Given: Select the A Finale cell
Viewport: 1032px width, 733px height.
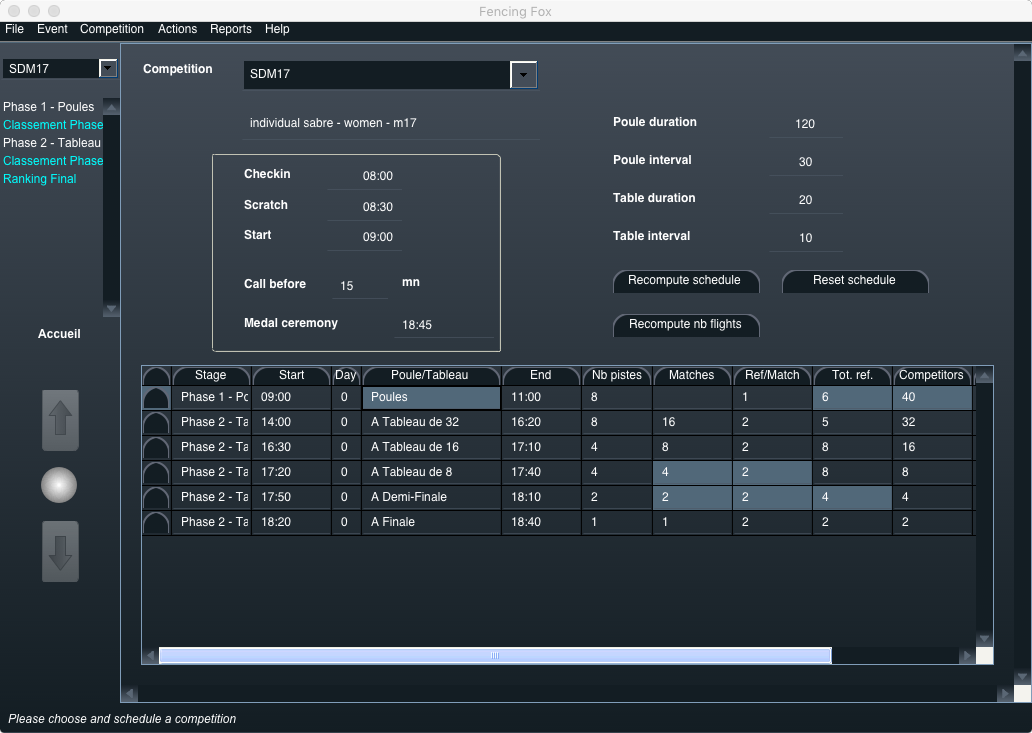Looking at the screenshot, I should click(431, 522).
